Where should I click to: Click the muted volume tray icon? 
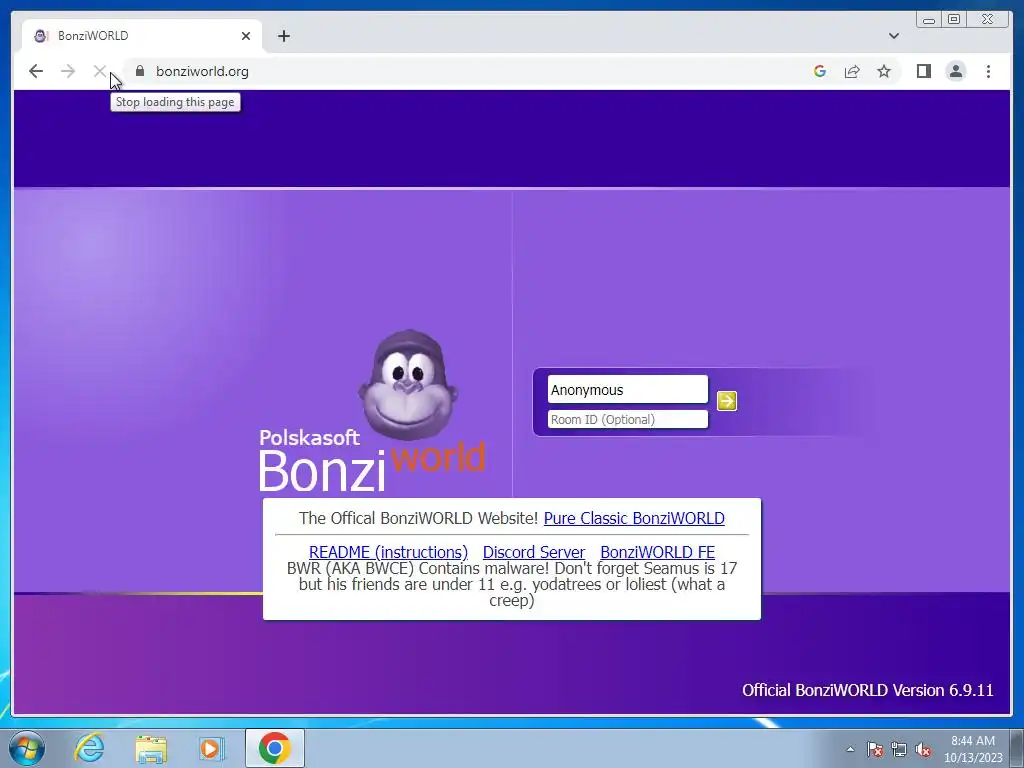coord(923,749)
